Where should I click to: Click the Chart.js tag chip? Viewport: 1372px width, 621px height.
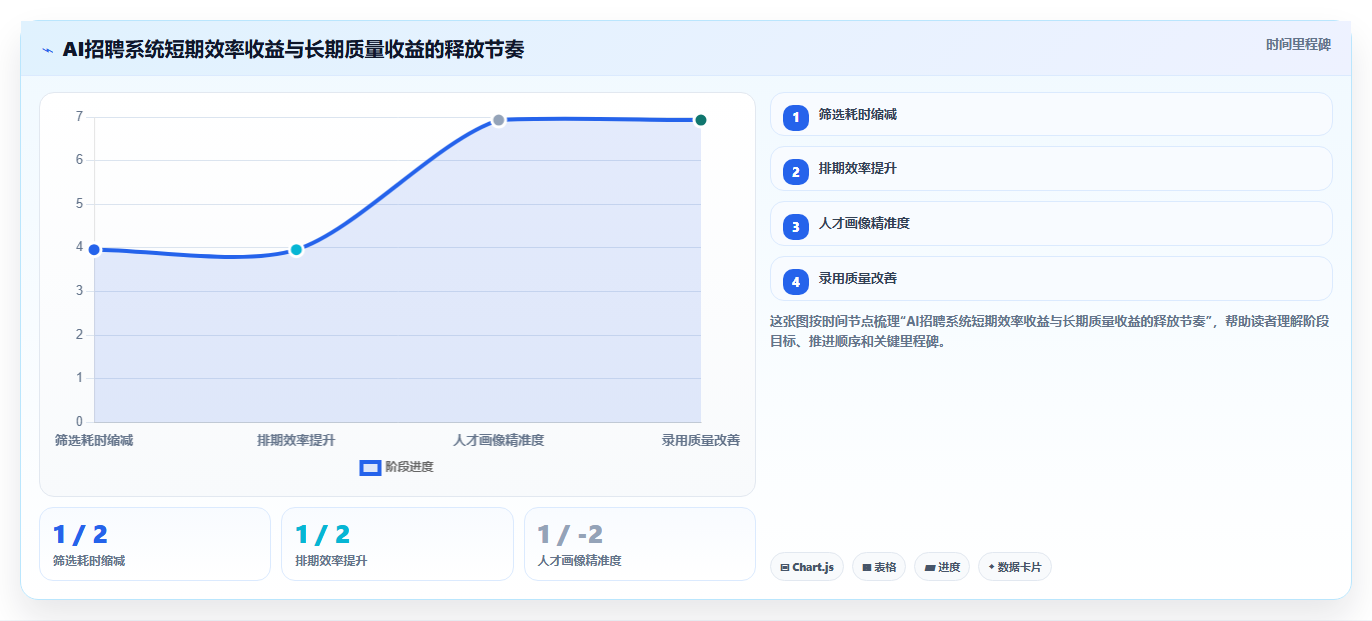[x=807, y=567]
